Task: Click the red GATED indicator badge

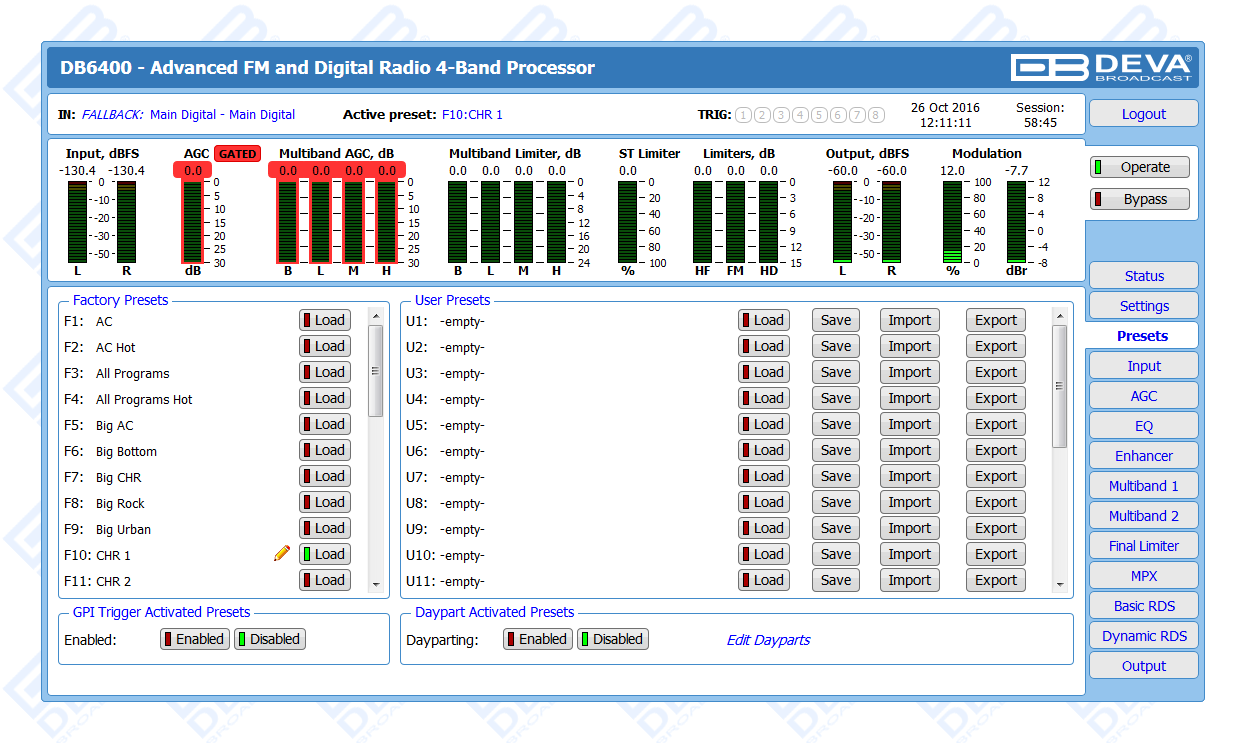Action: pos(237,154)
